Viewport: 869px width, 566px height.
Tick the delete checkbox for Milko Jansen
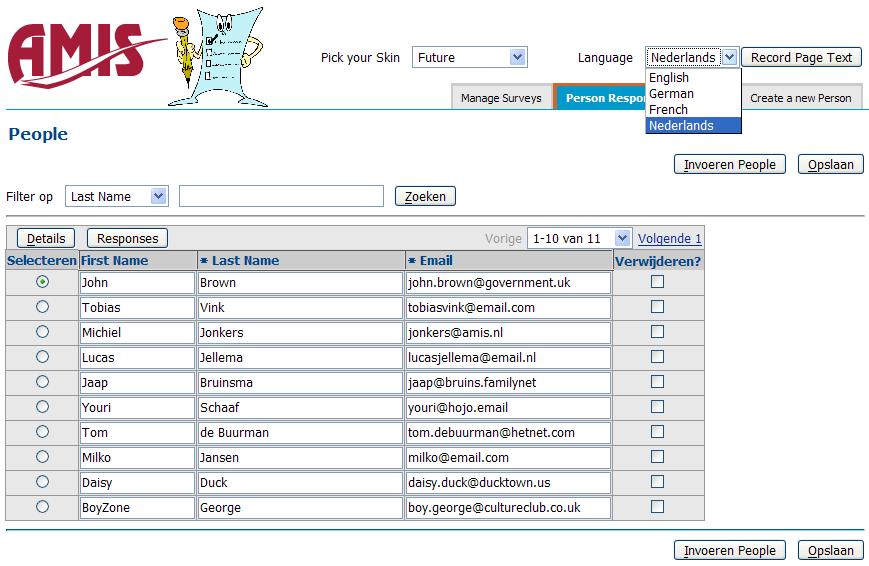[x=657, y=457]
